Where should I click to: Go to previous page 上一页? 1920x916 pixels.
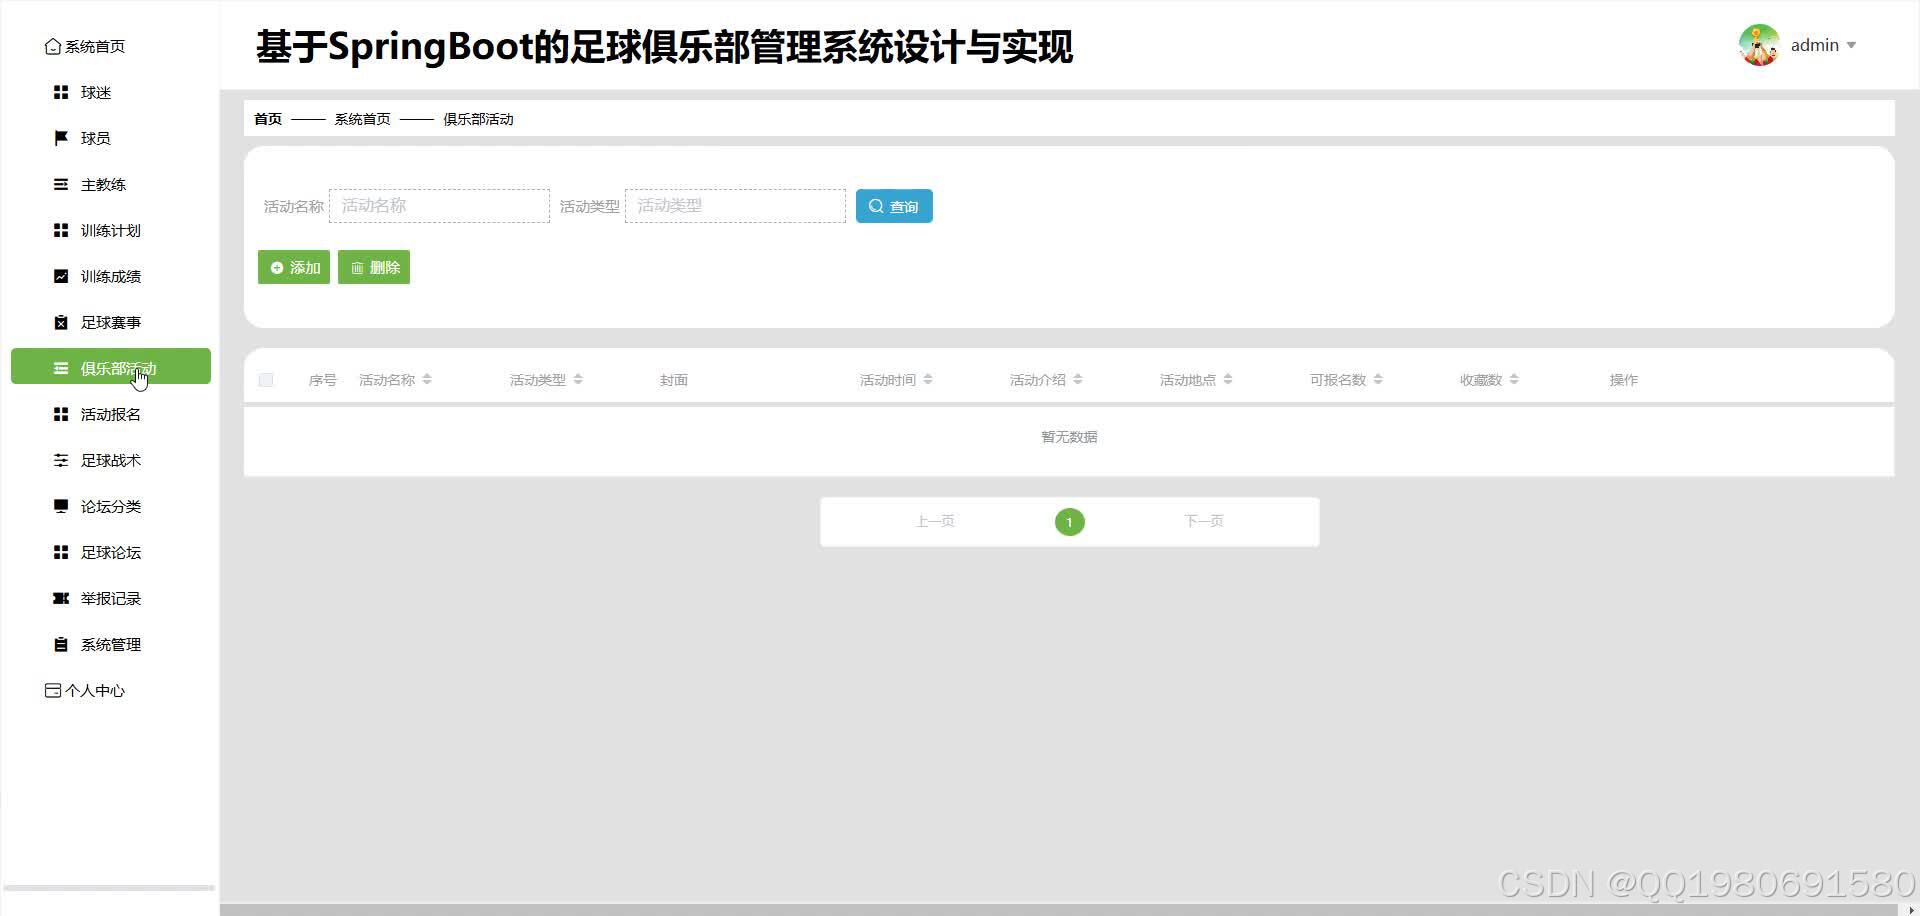935,521
